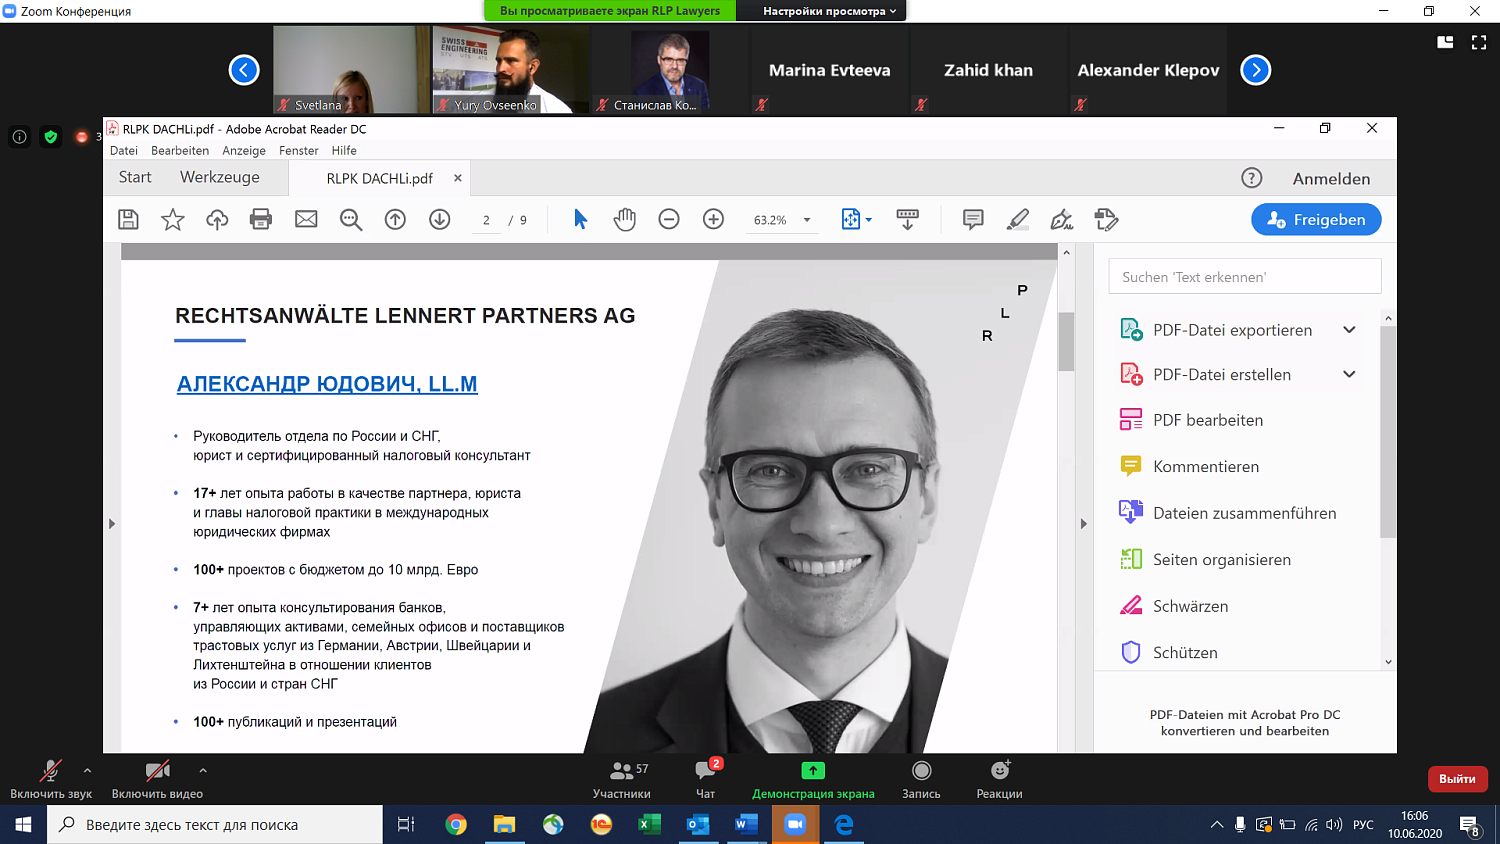
Task: Bookmark the document with the star icon
Action: coord(173,220)
